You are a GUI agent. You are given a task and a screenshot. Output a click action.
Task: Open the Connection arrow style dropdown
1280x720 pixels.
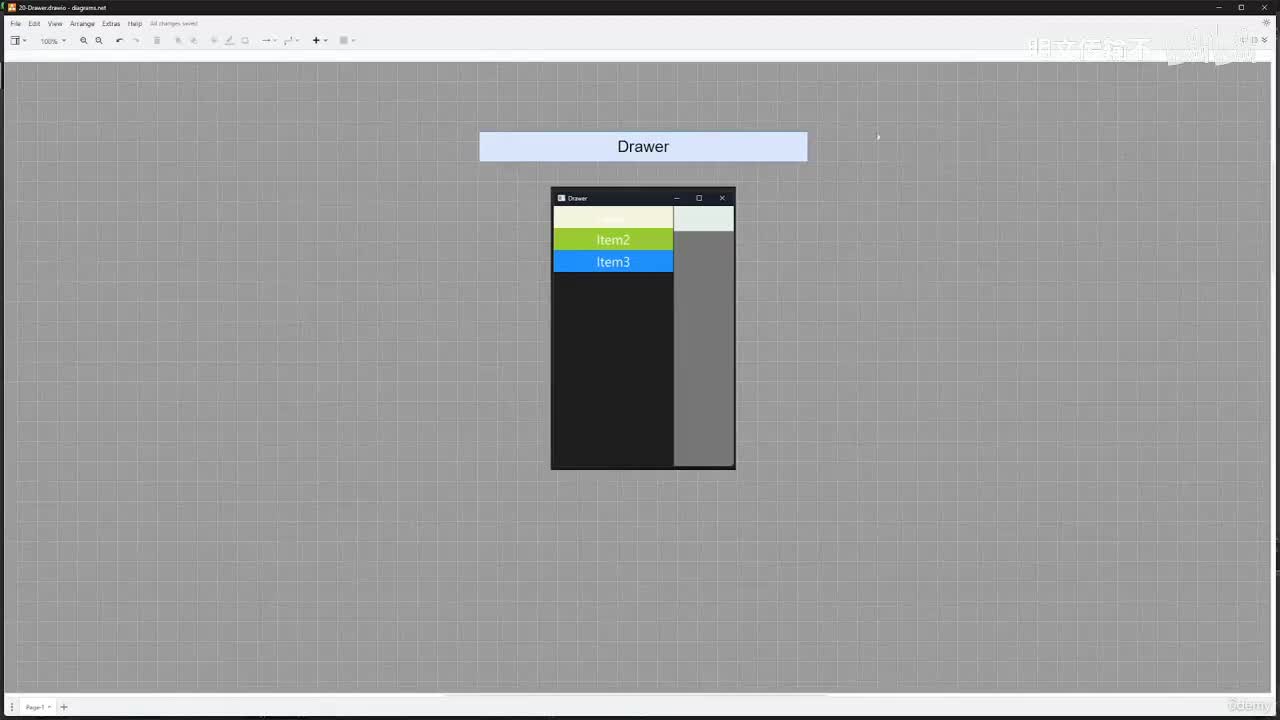click(x=268, y=41)
